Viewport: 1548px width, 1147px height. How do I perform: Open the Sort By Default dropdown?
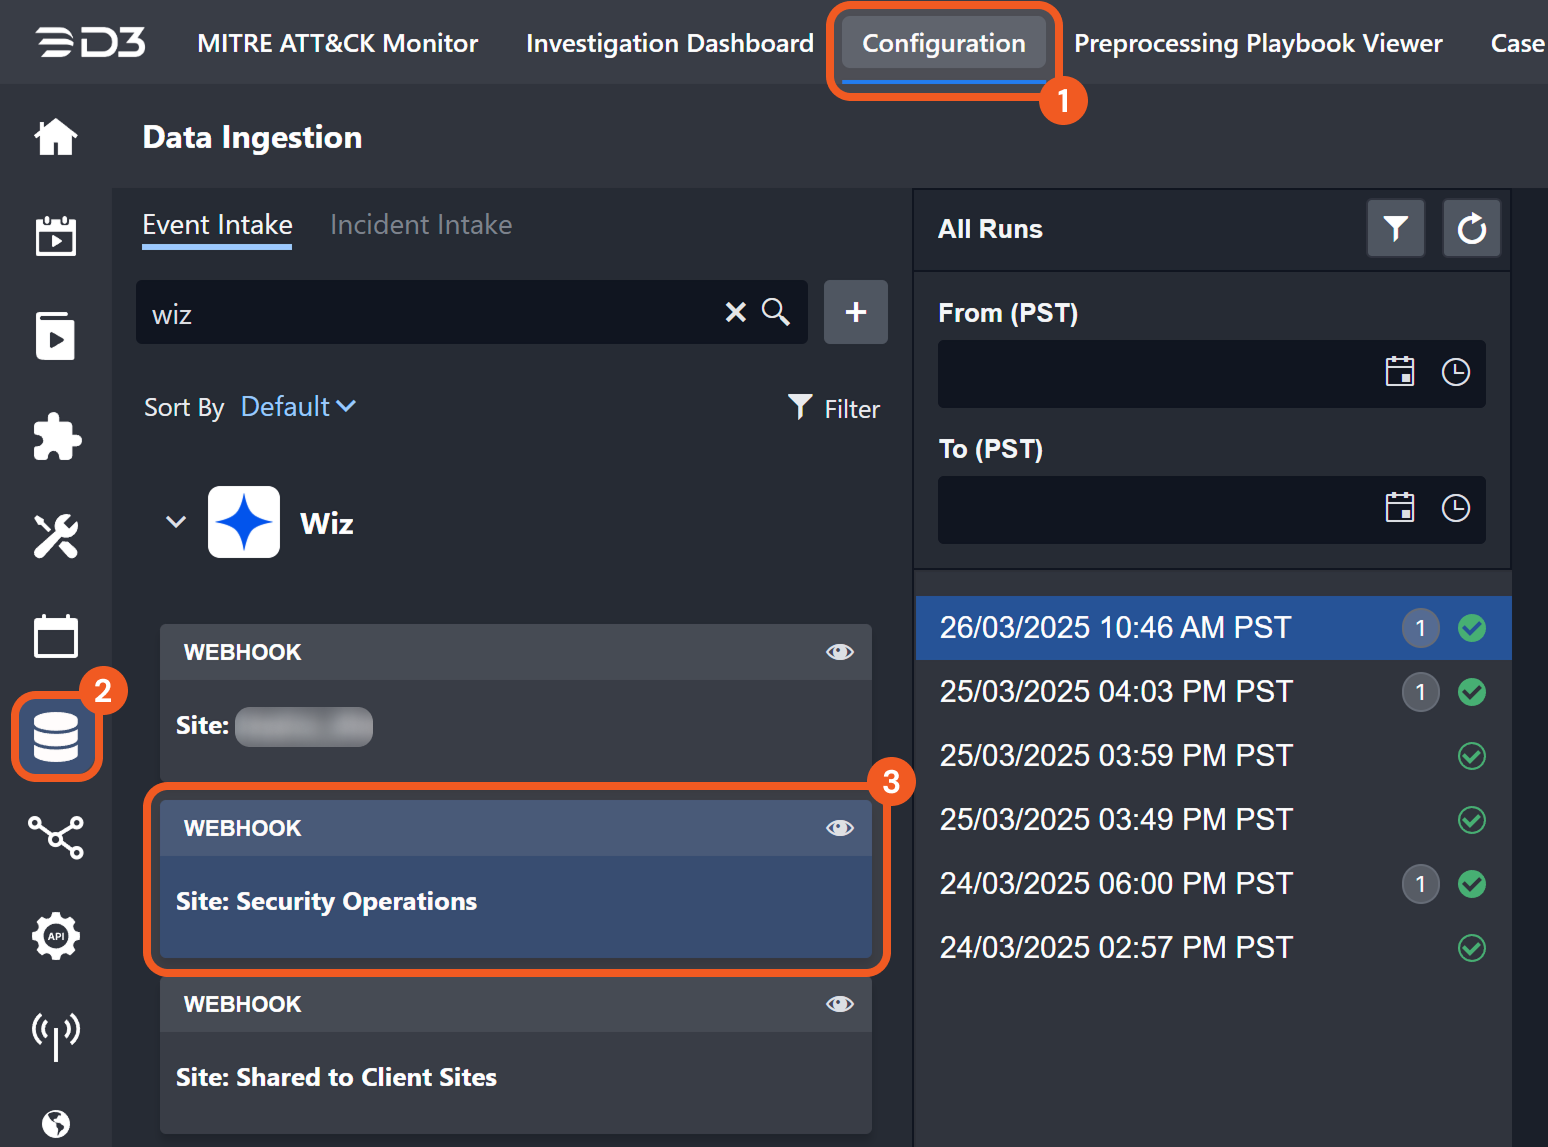click(298, 407)
